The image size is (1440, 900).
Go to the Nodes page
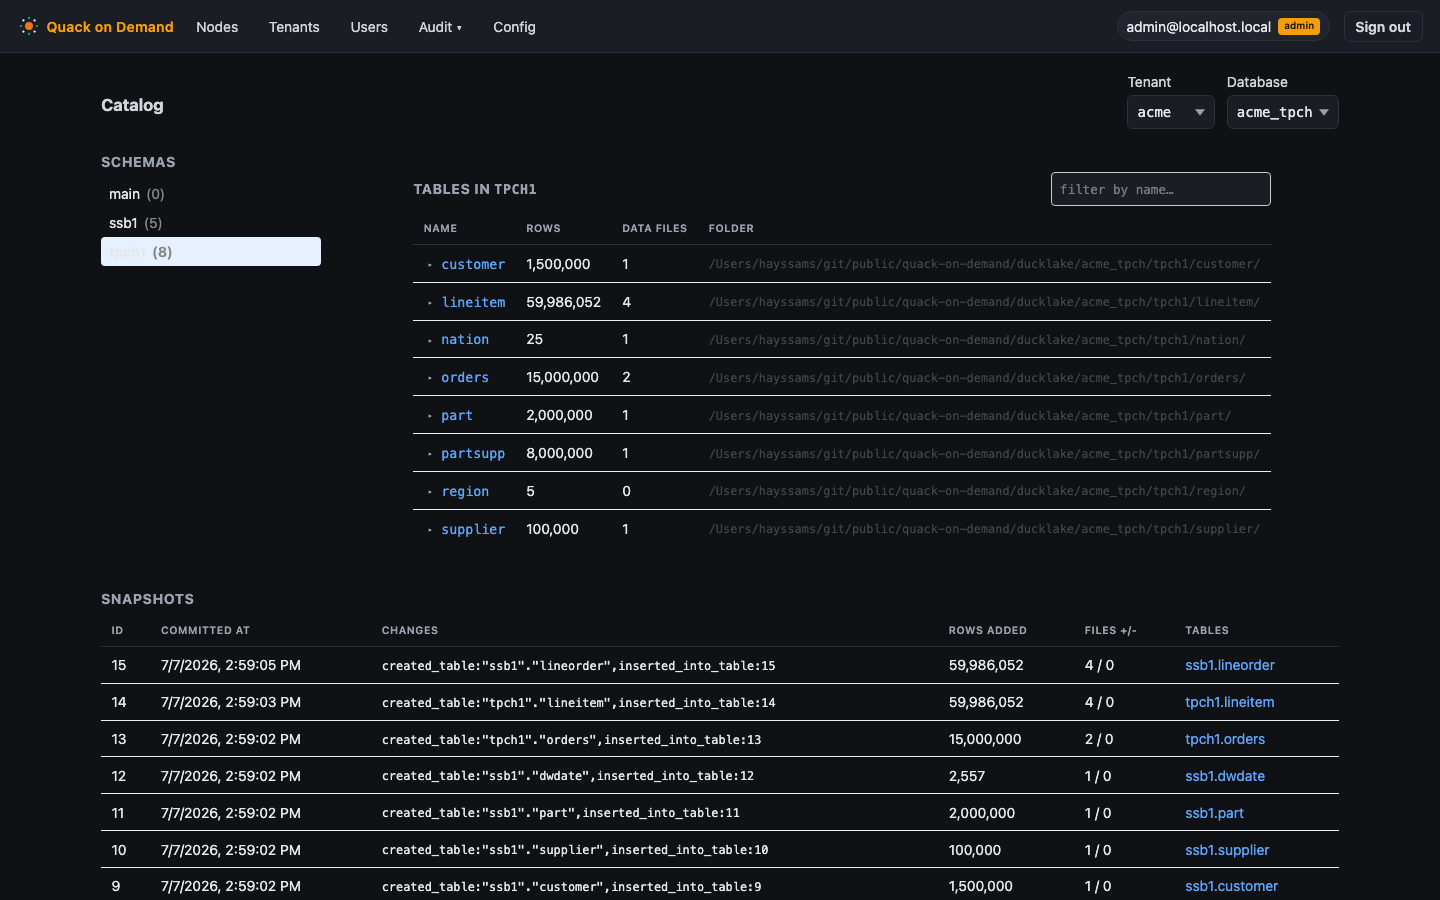(x=217, y=27)
